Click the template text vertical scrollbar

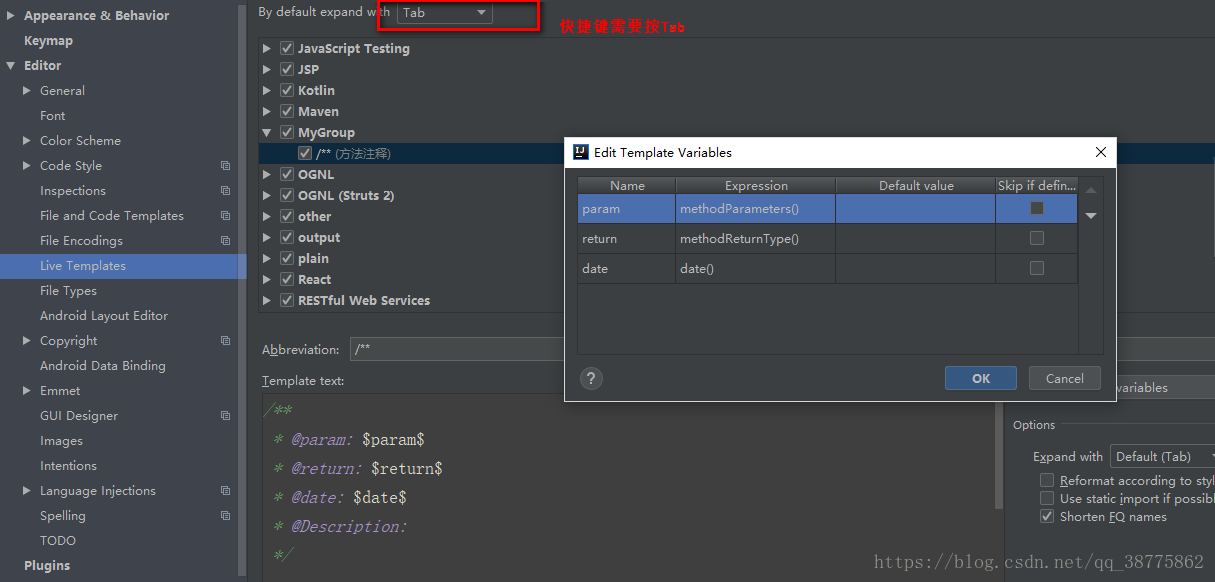click(999, 455)
